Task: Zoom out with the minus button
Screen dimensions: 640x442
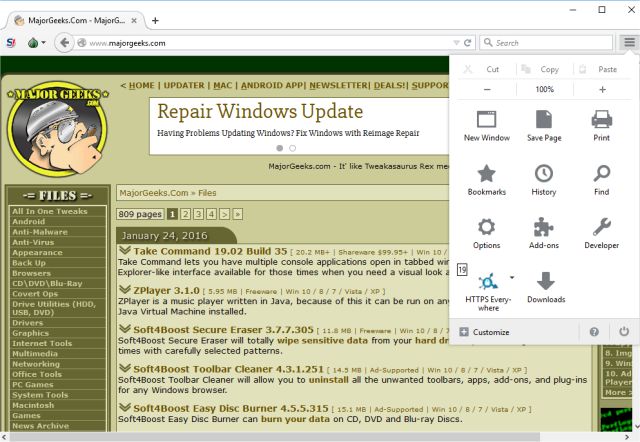Action: tap(487, 89)
